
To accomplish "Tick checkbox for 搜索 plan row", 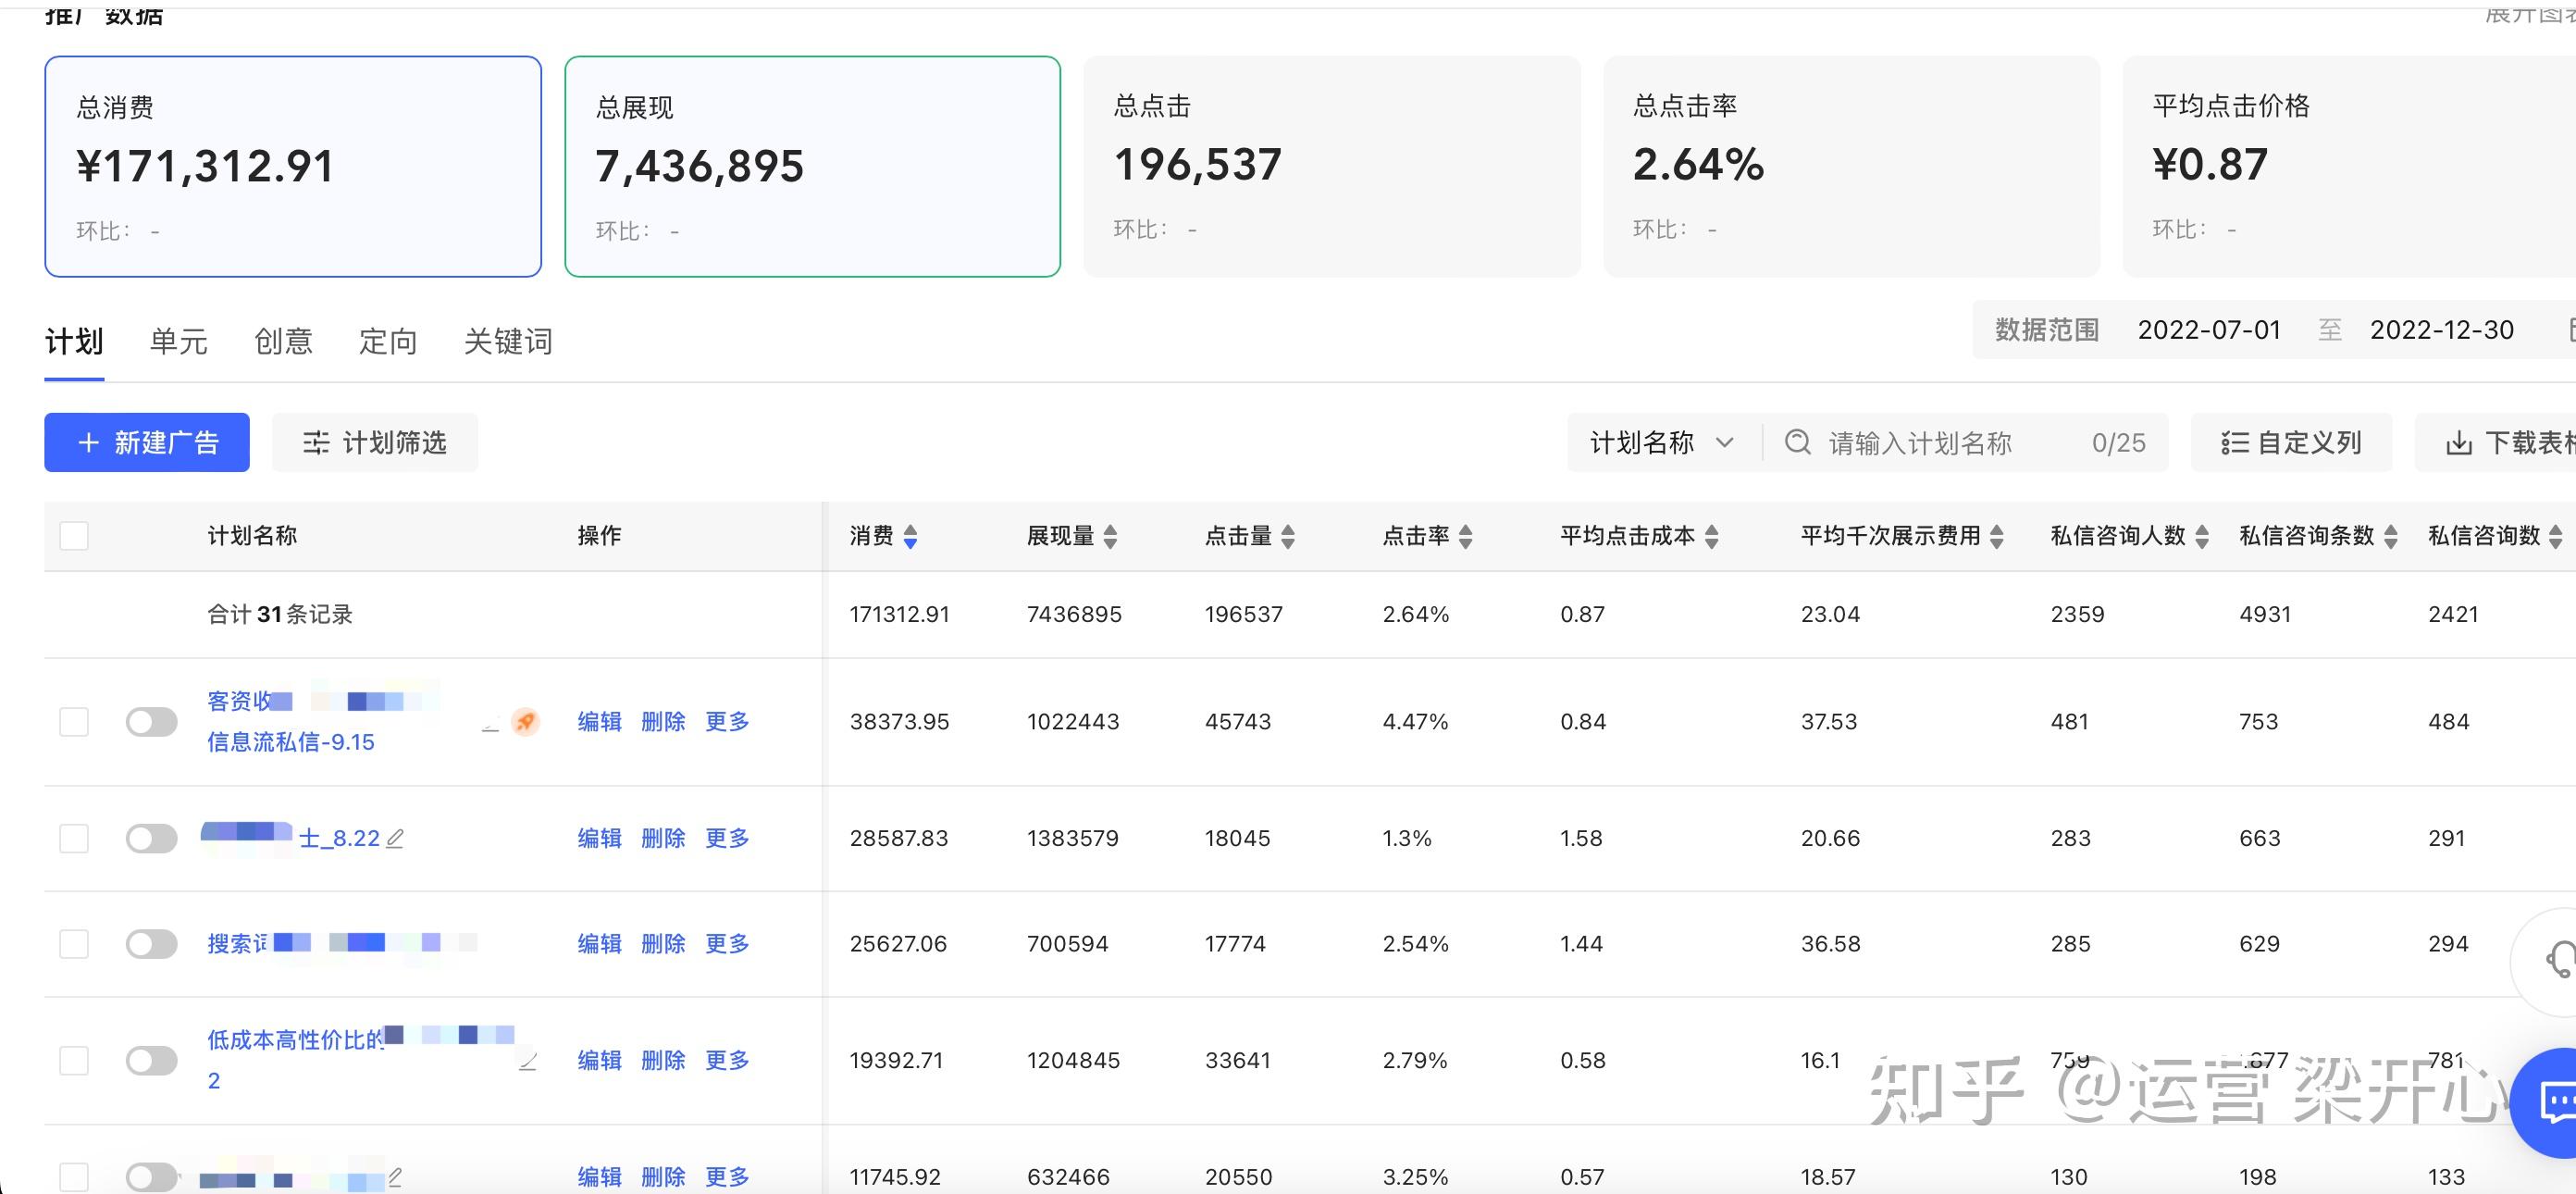I will pyautogui.click(x=74, y=944).
